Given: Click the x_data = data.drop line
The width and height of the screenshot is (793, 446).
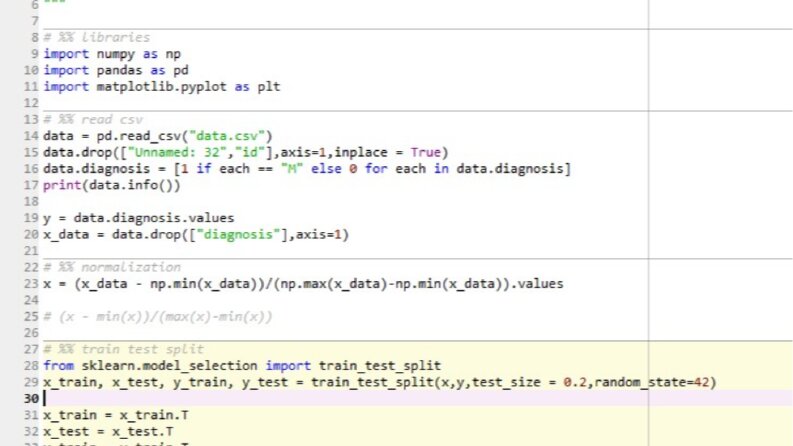Looking at the screenshot, I should [x=196, y=235].
